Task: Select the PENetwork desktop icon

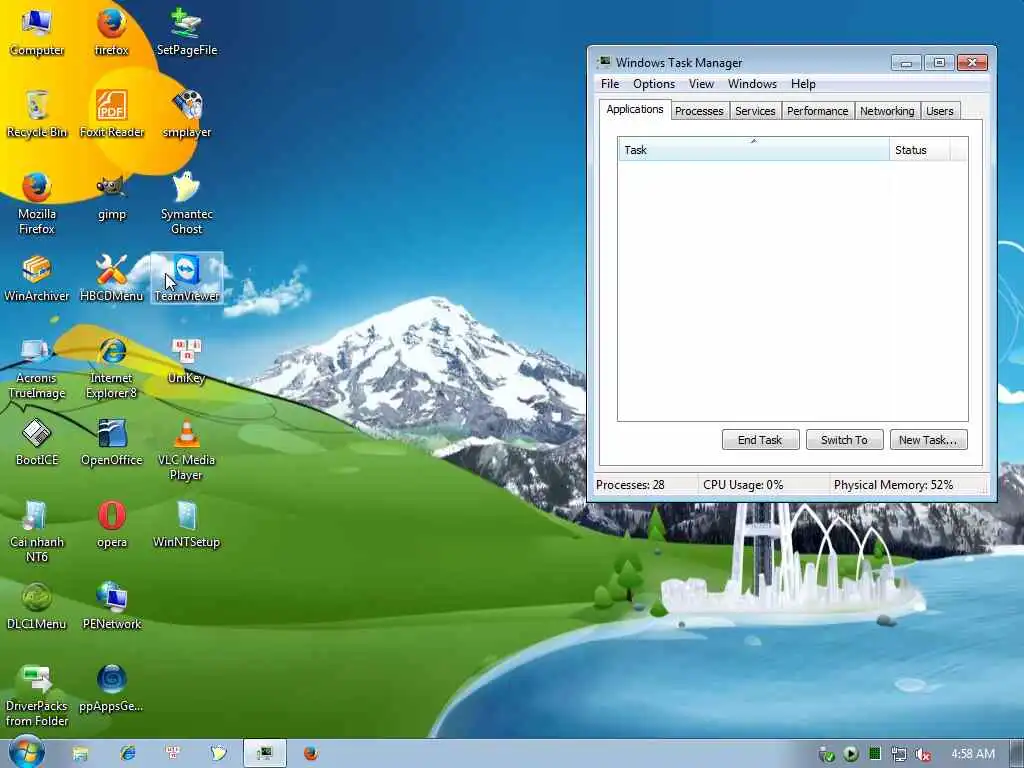Action: 112,606
